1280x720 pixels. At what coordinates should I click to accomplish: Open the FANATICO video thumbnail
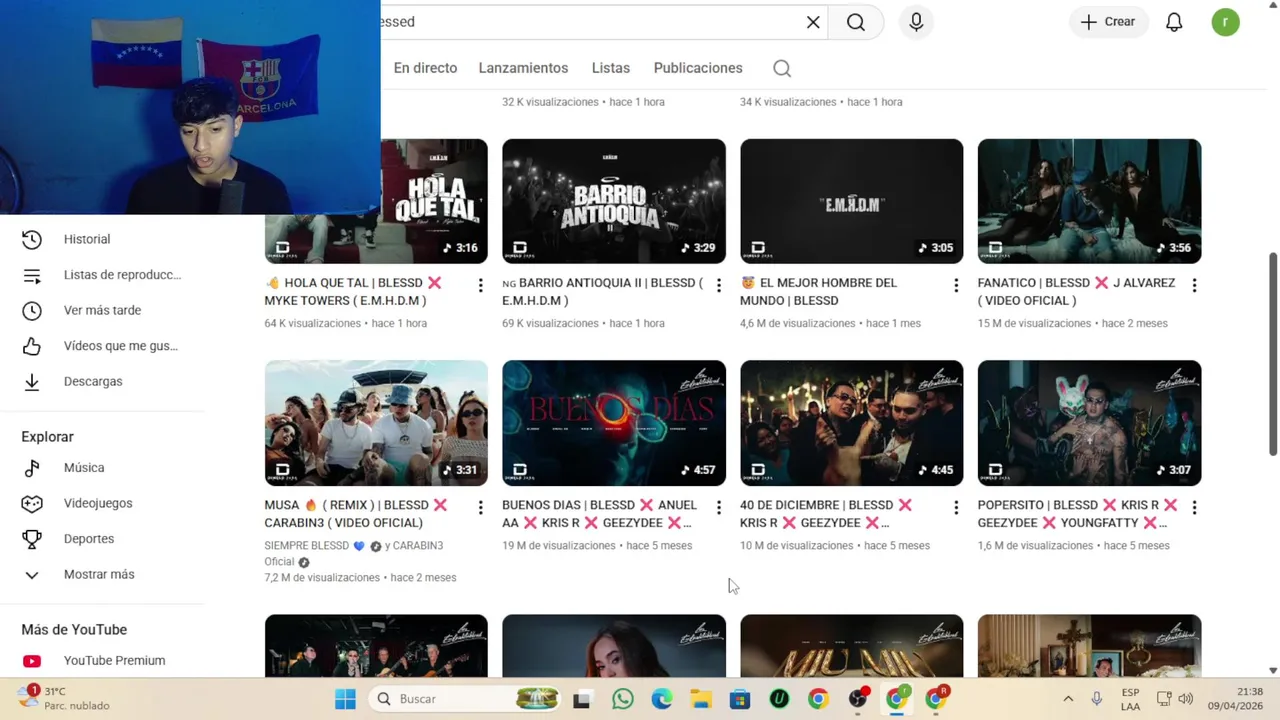1090,201
